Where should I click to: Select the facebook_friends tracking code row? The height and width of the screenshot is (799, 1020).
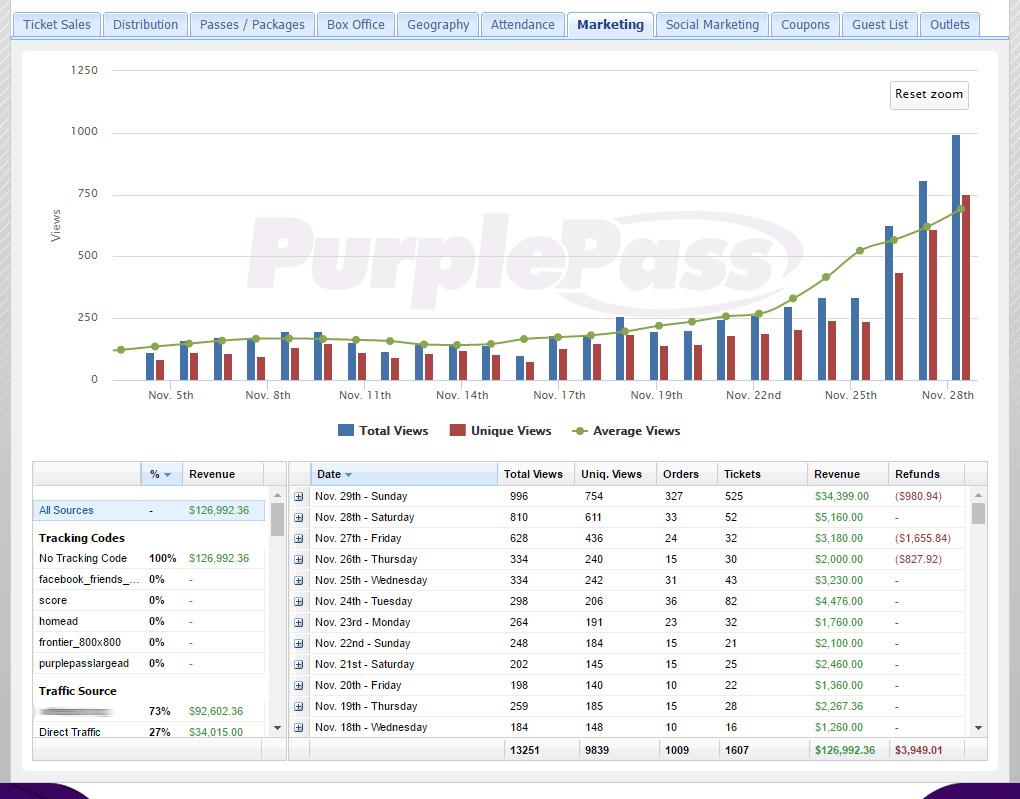tap(149, 579)
